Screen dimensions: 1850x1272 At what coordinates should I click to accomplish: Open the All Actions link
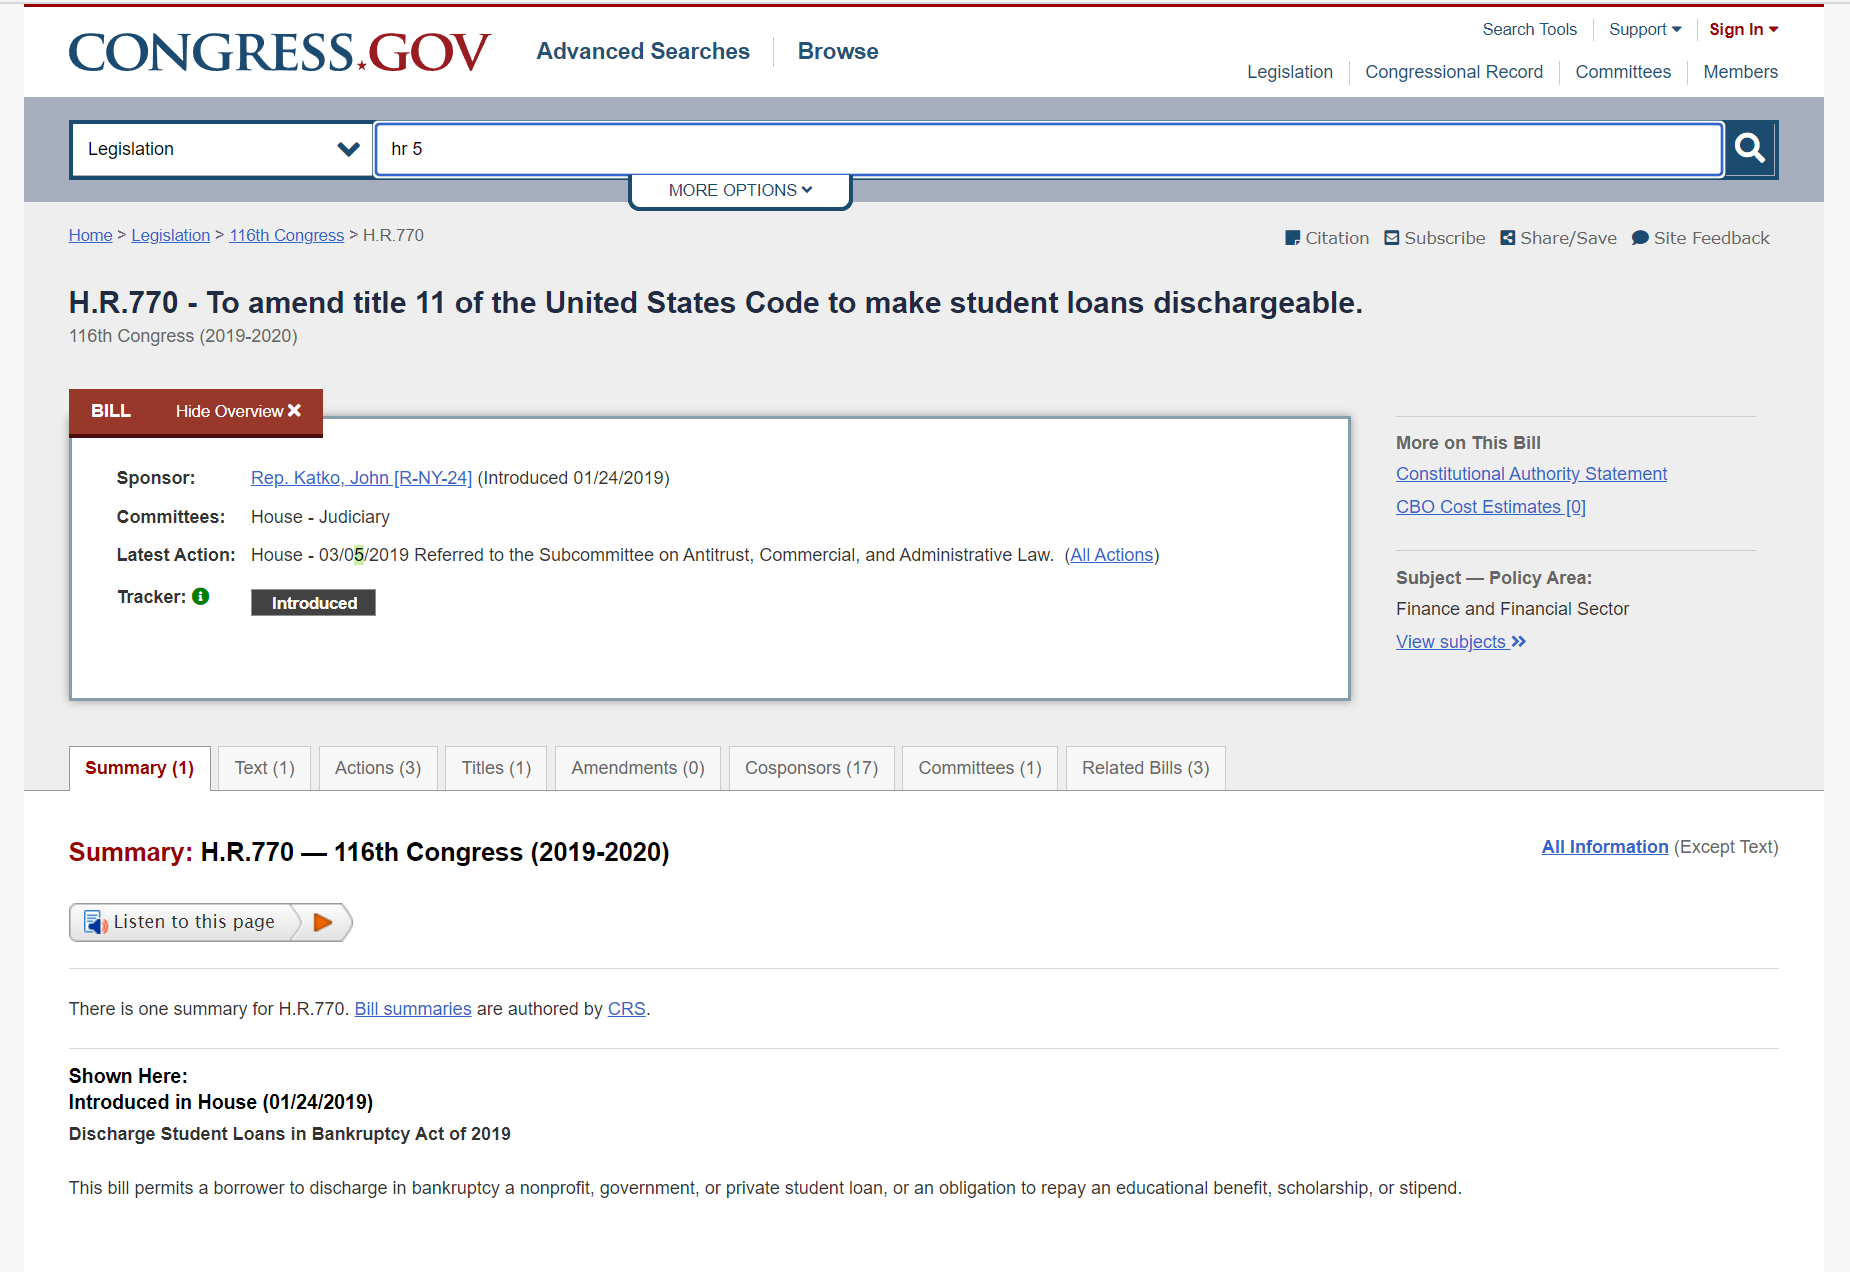coord(1112,555)
